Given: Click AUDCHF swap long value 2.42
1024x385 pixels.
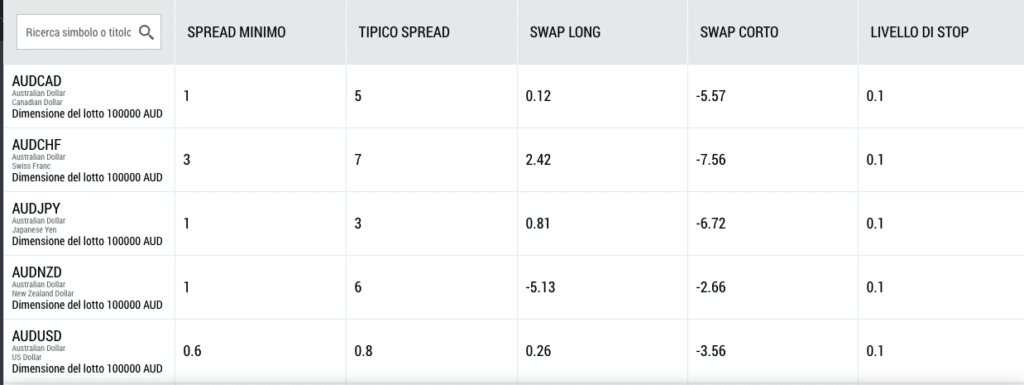Looking at the screenshot, I should (x=538, y=160).
